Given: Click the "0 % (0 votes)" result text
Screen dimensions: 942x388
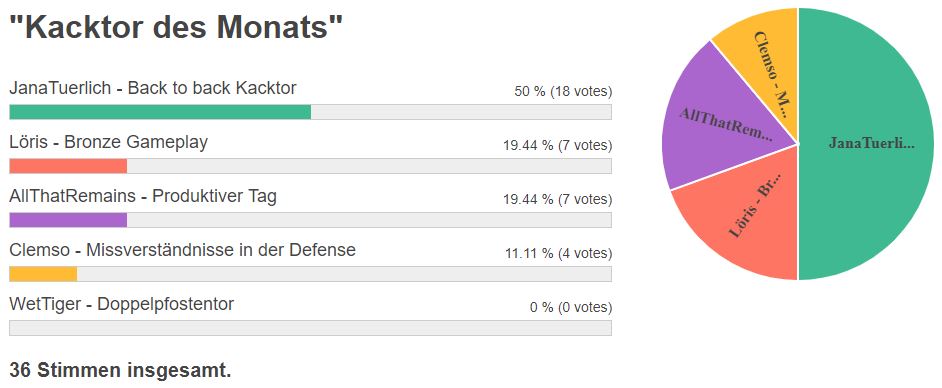Looking at the screenshot, I should (x=571, y=308).
